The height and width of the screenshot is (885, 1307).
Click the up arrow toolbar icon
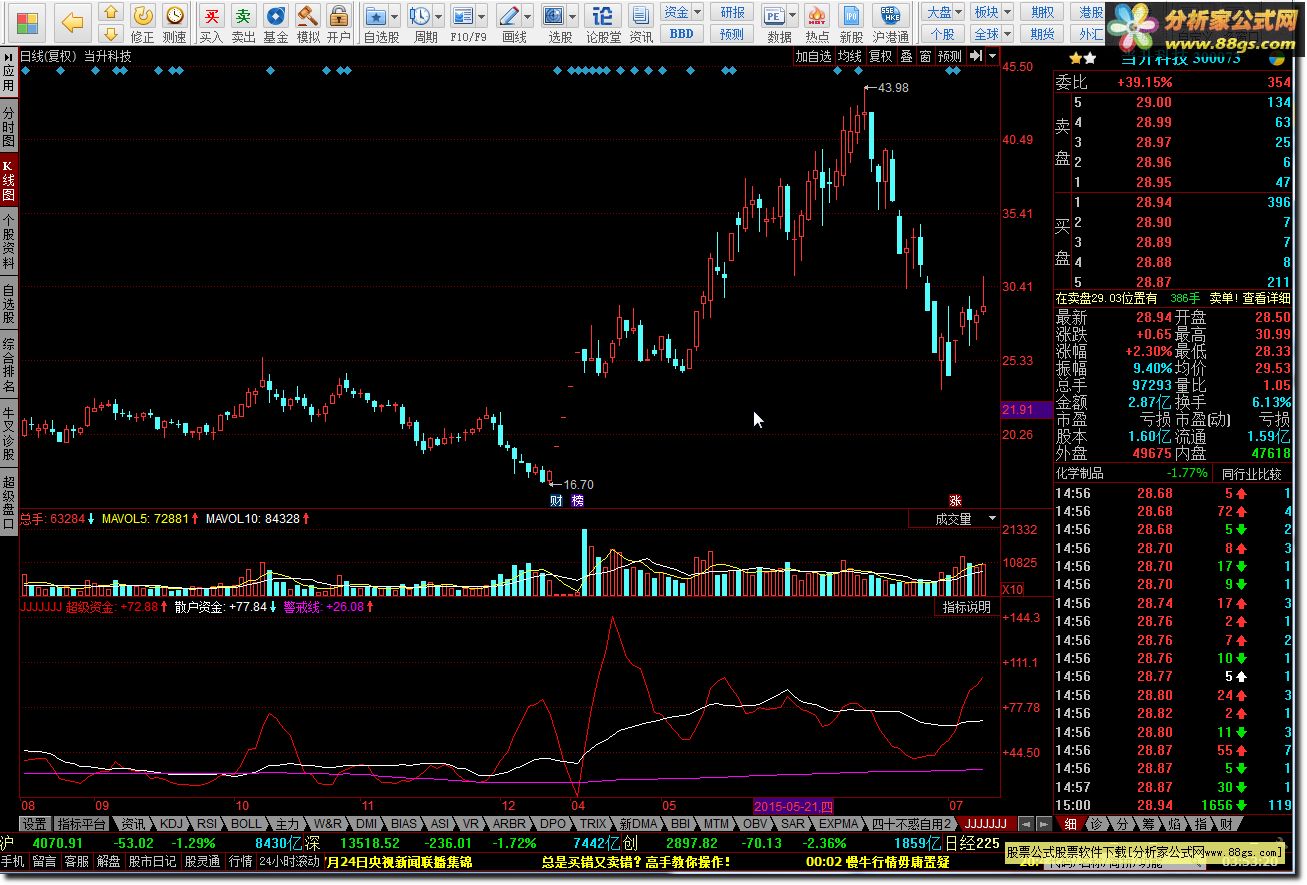click(112, 12)
